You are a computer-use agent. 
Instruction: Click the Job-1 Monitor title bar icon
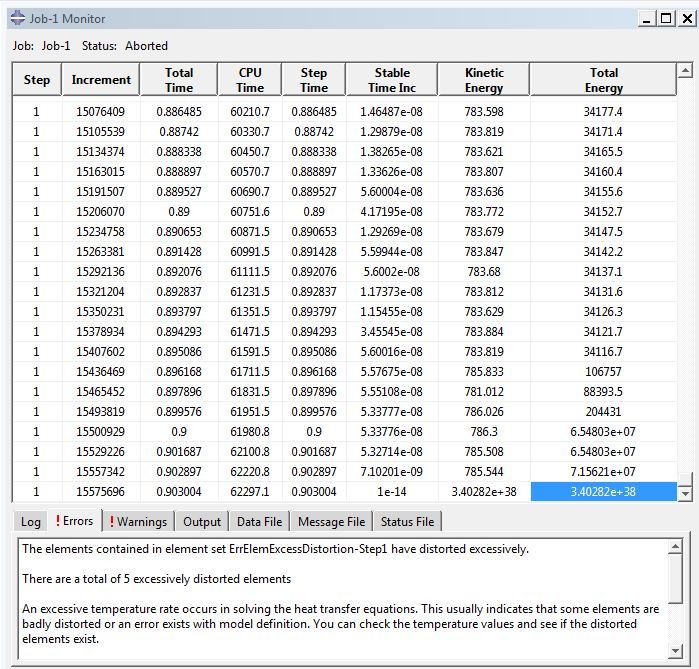coord(18,18)
